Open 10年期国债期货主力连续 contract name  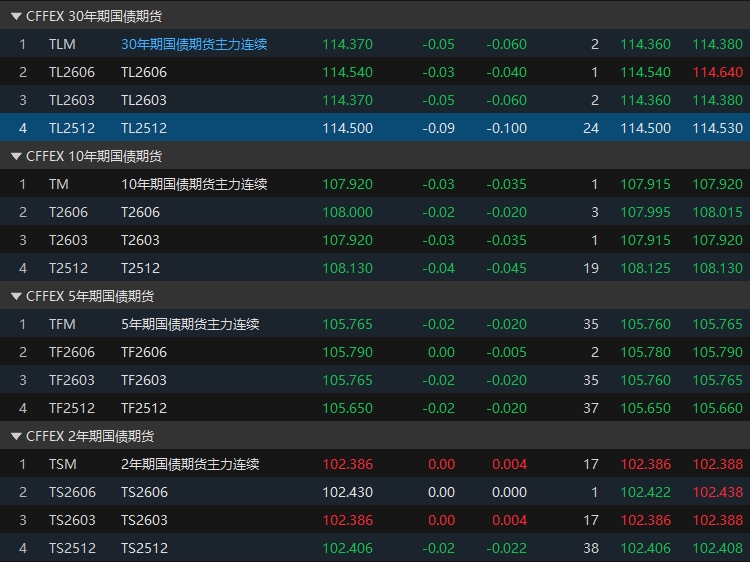click(x=194, y=184)
